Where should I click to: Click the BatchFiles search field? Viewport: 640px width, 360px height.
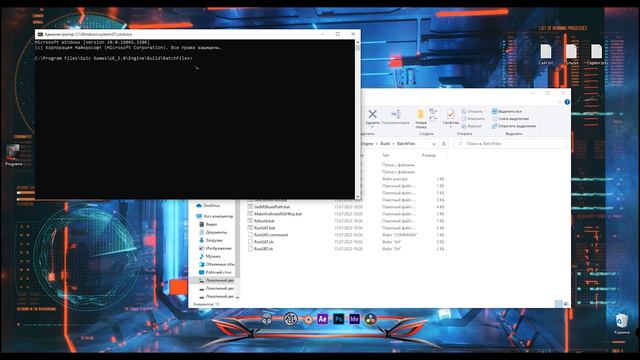pyautogui.click(x=510, y=144)
